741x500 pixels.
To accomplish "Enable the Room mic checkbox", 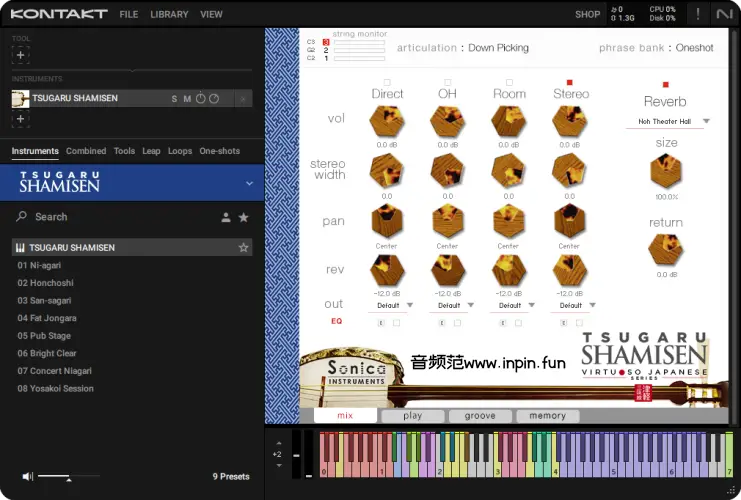I will point(509,82).
